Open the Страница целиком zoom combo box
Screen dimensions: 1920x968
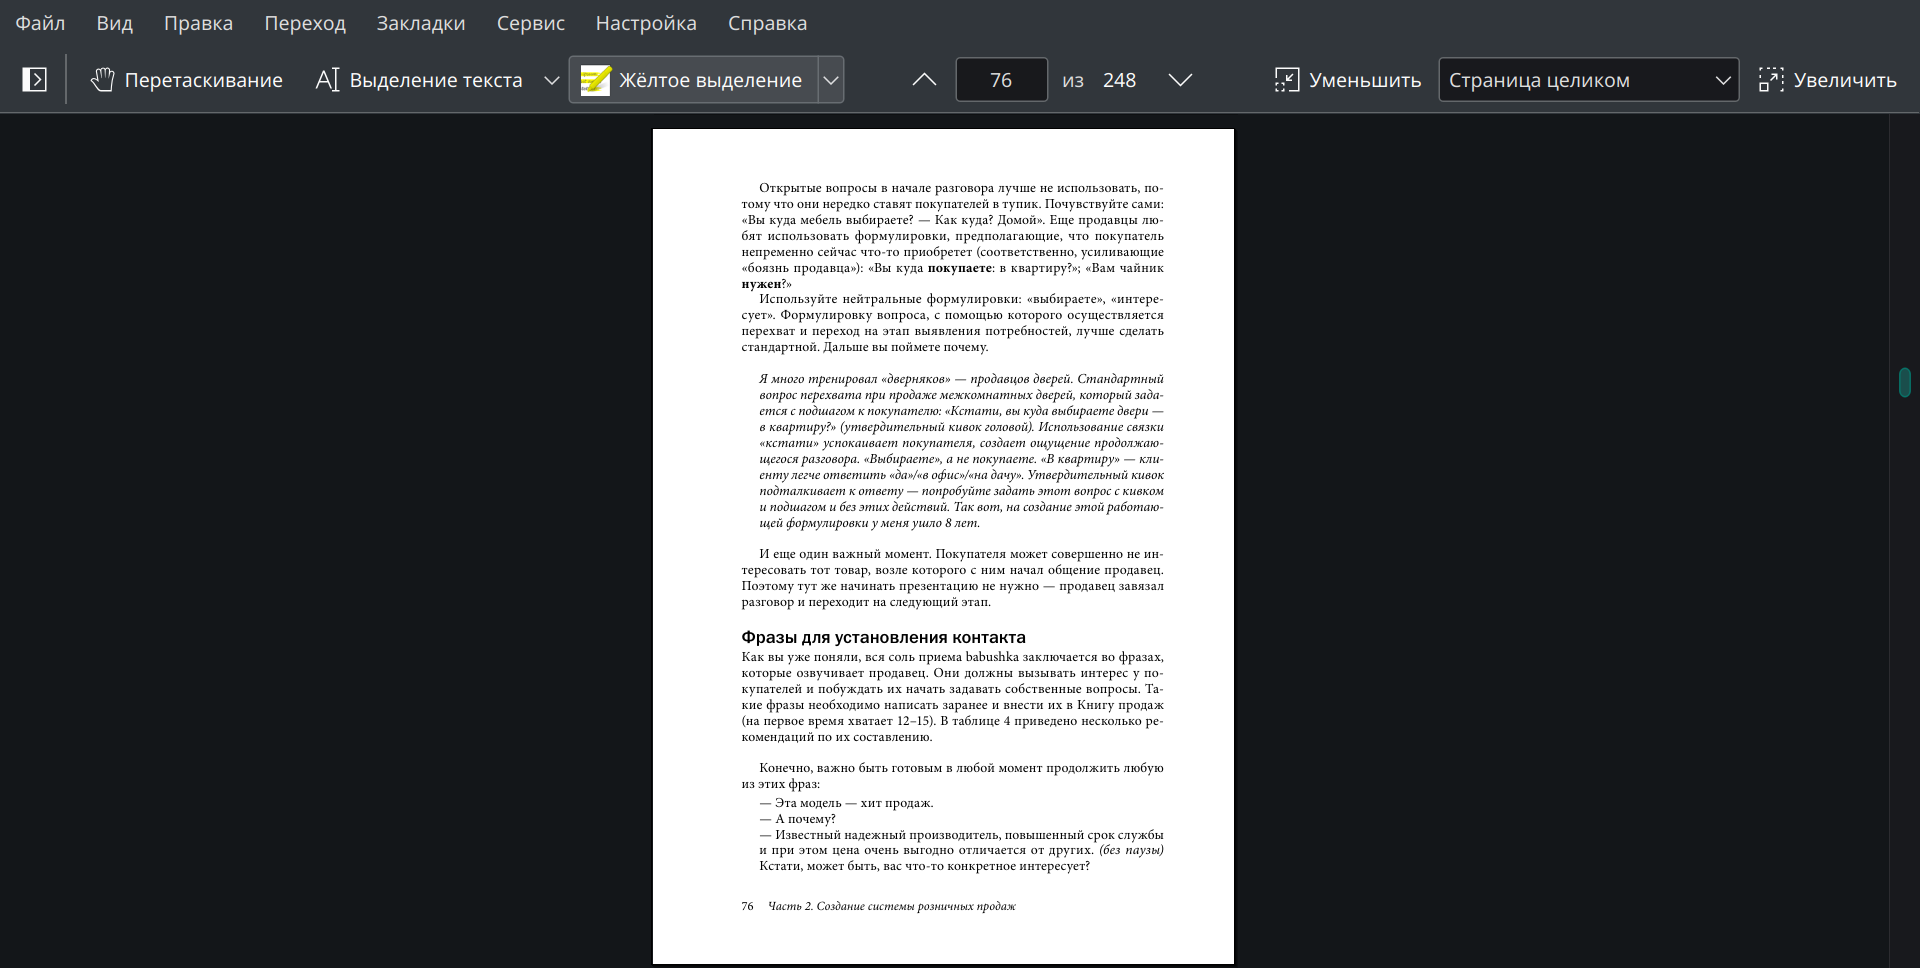tap(1588, 80)
